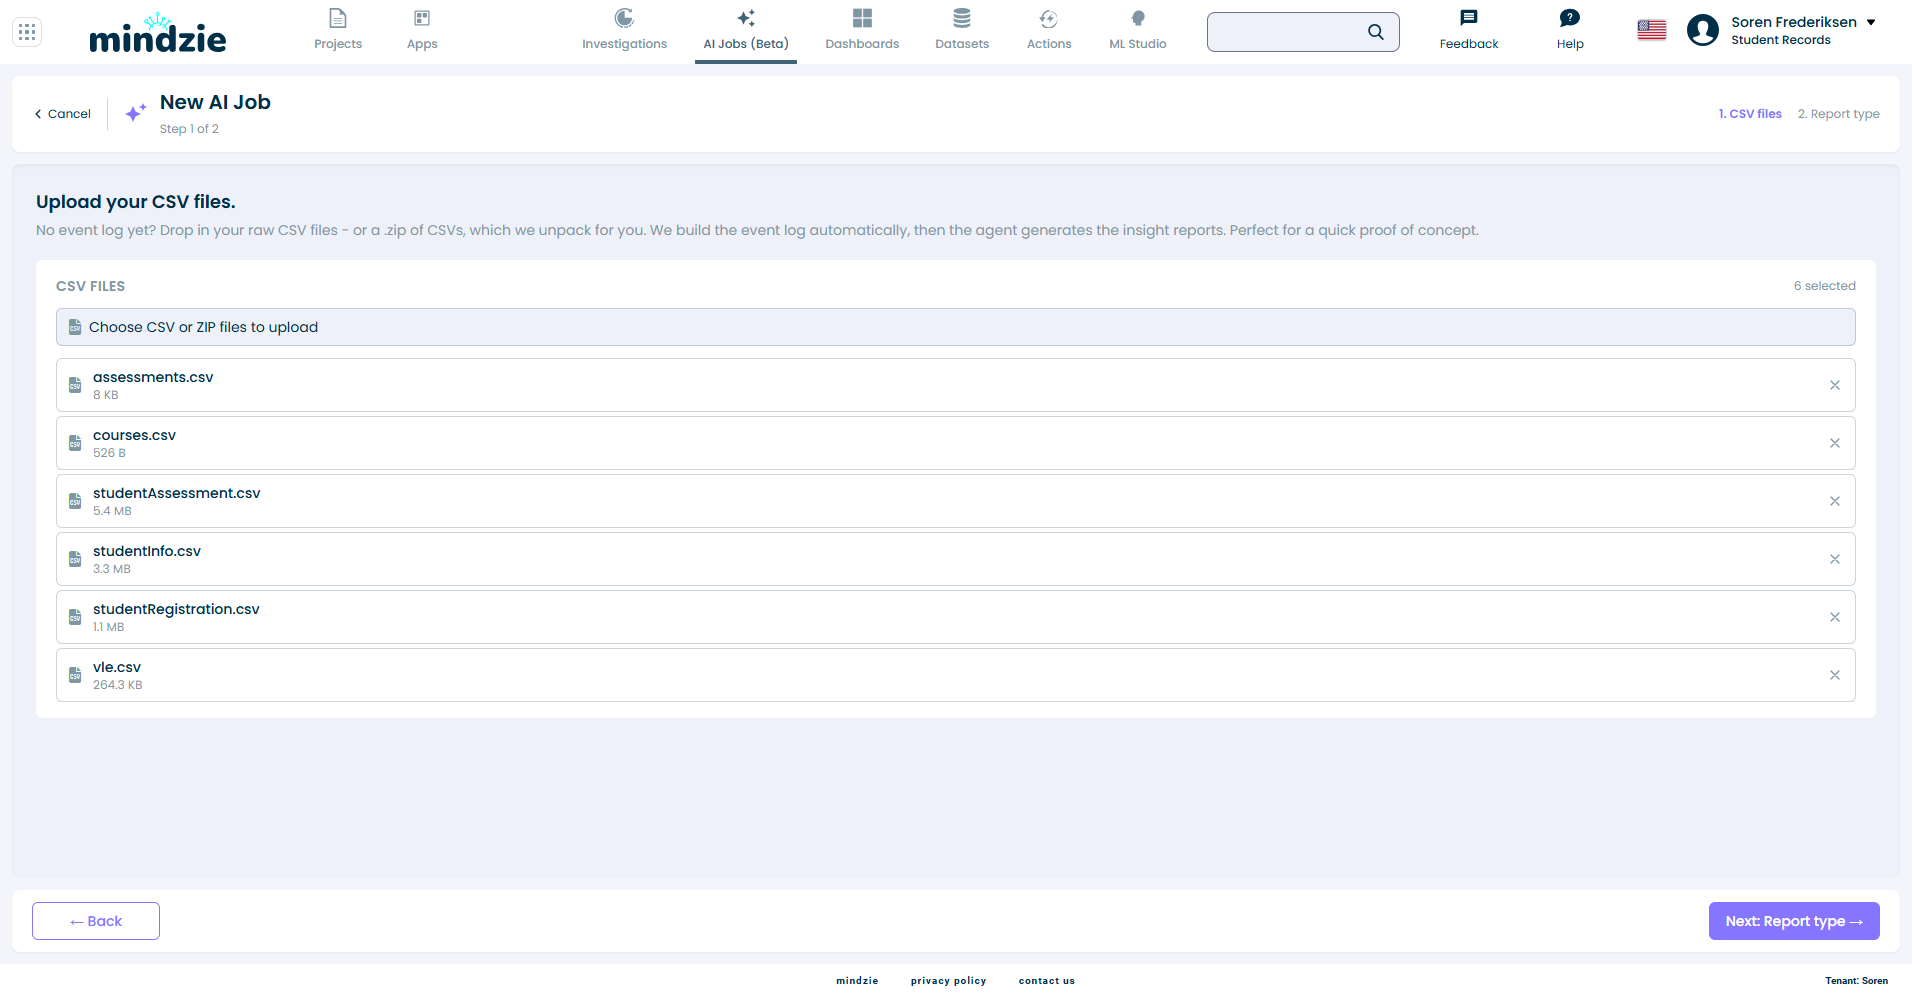The image size is (1912, 996).
Task: Remove studentAssessment.csv from list
Action: (1835, 501)
